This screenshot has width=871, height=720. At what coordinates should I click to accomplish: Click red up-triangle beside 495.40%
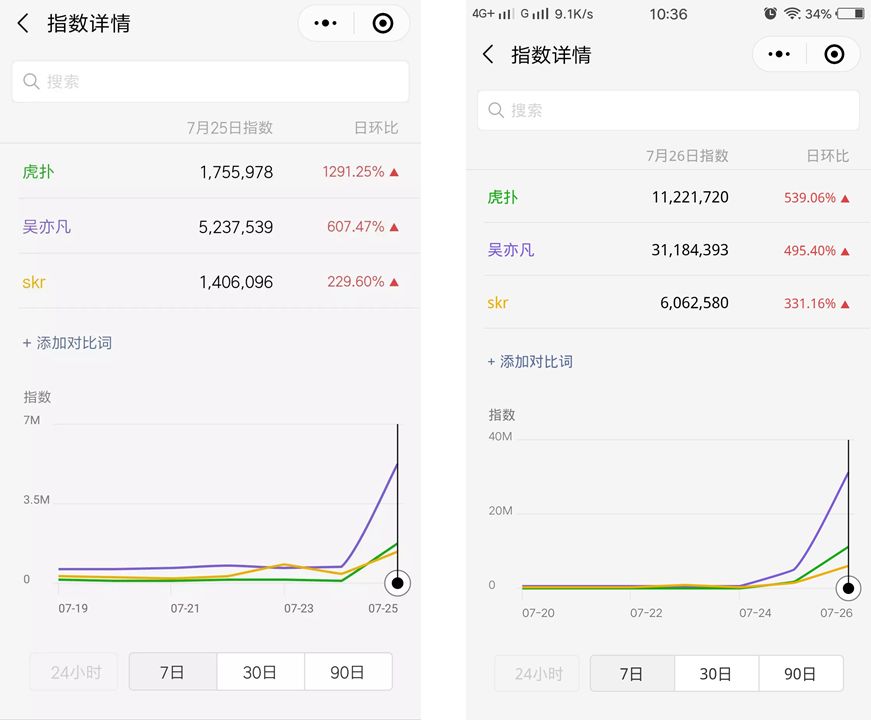click(x=845, y=252)
